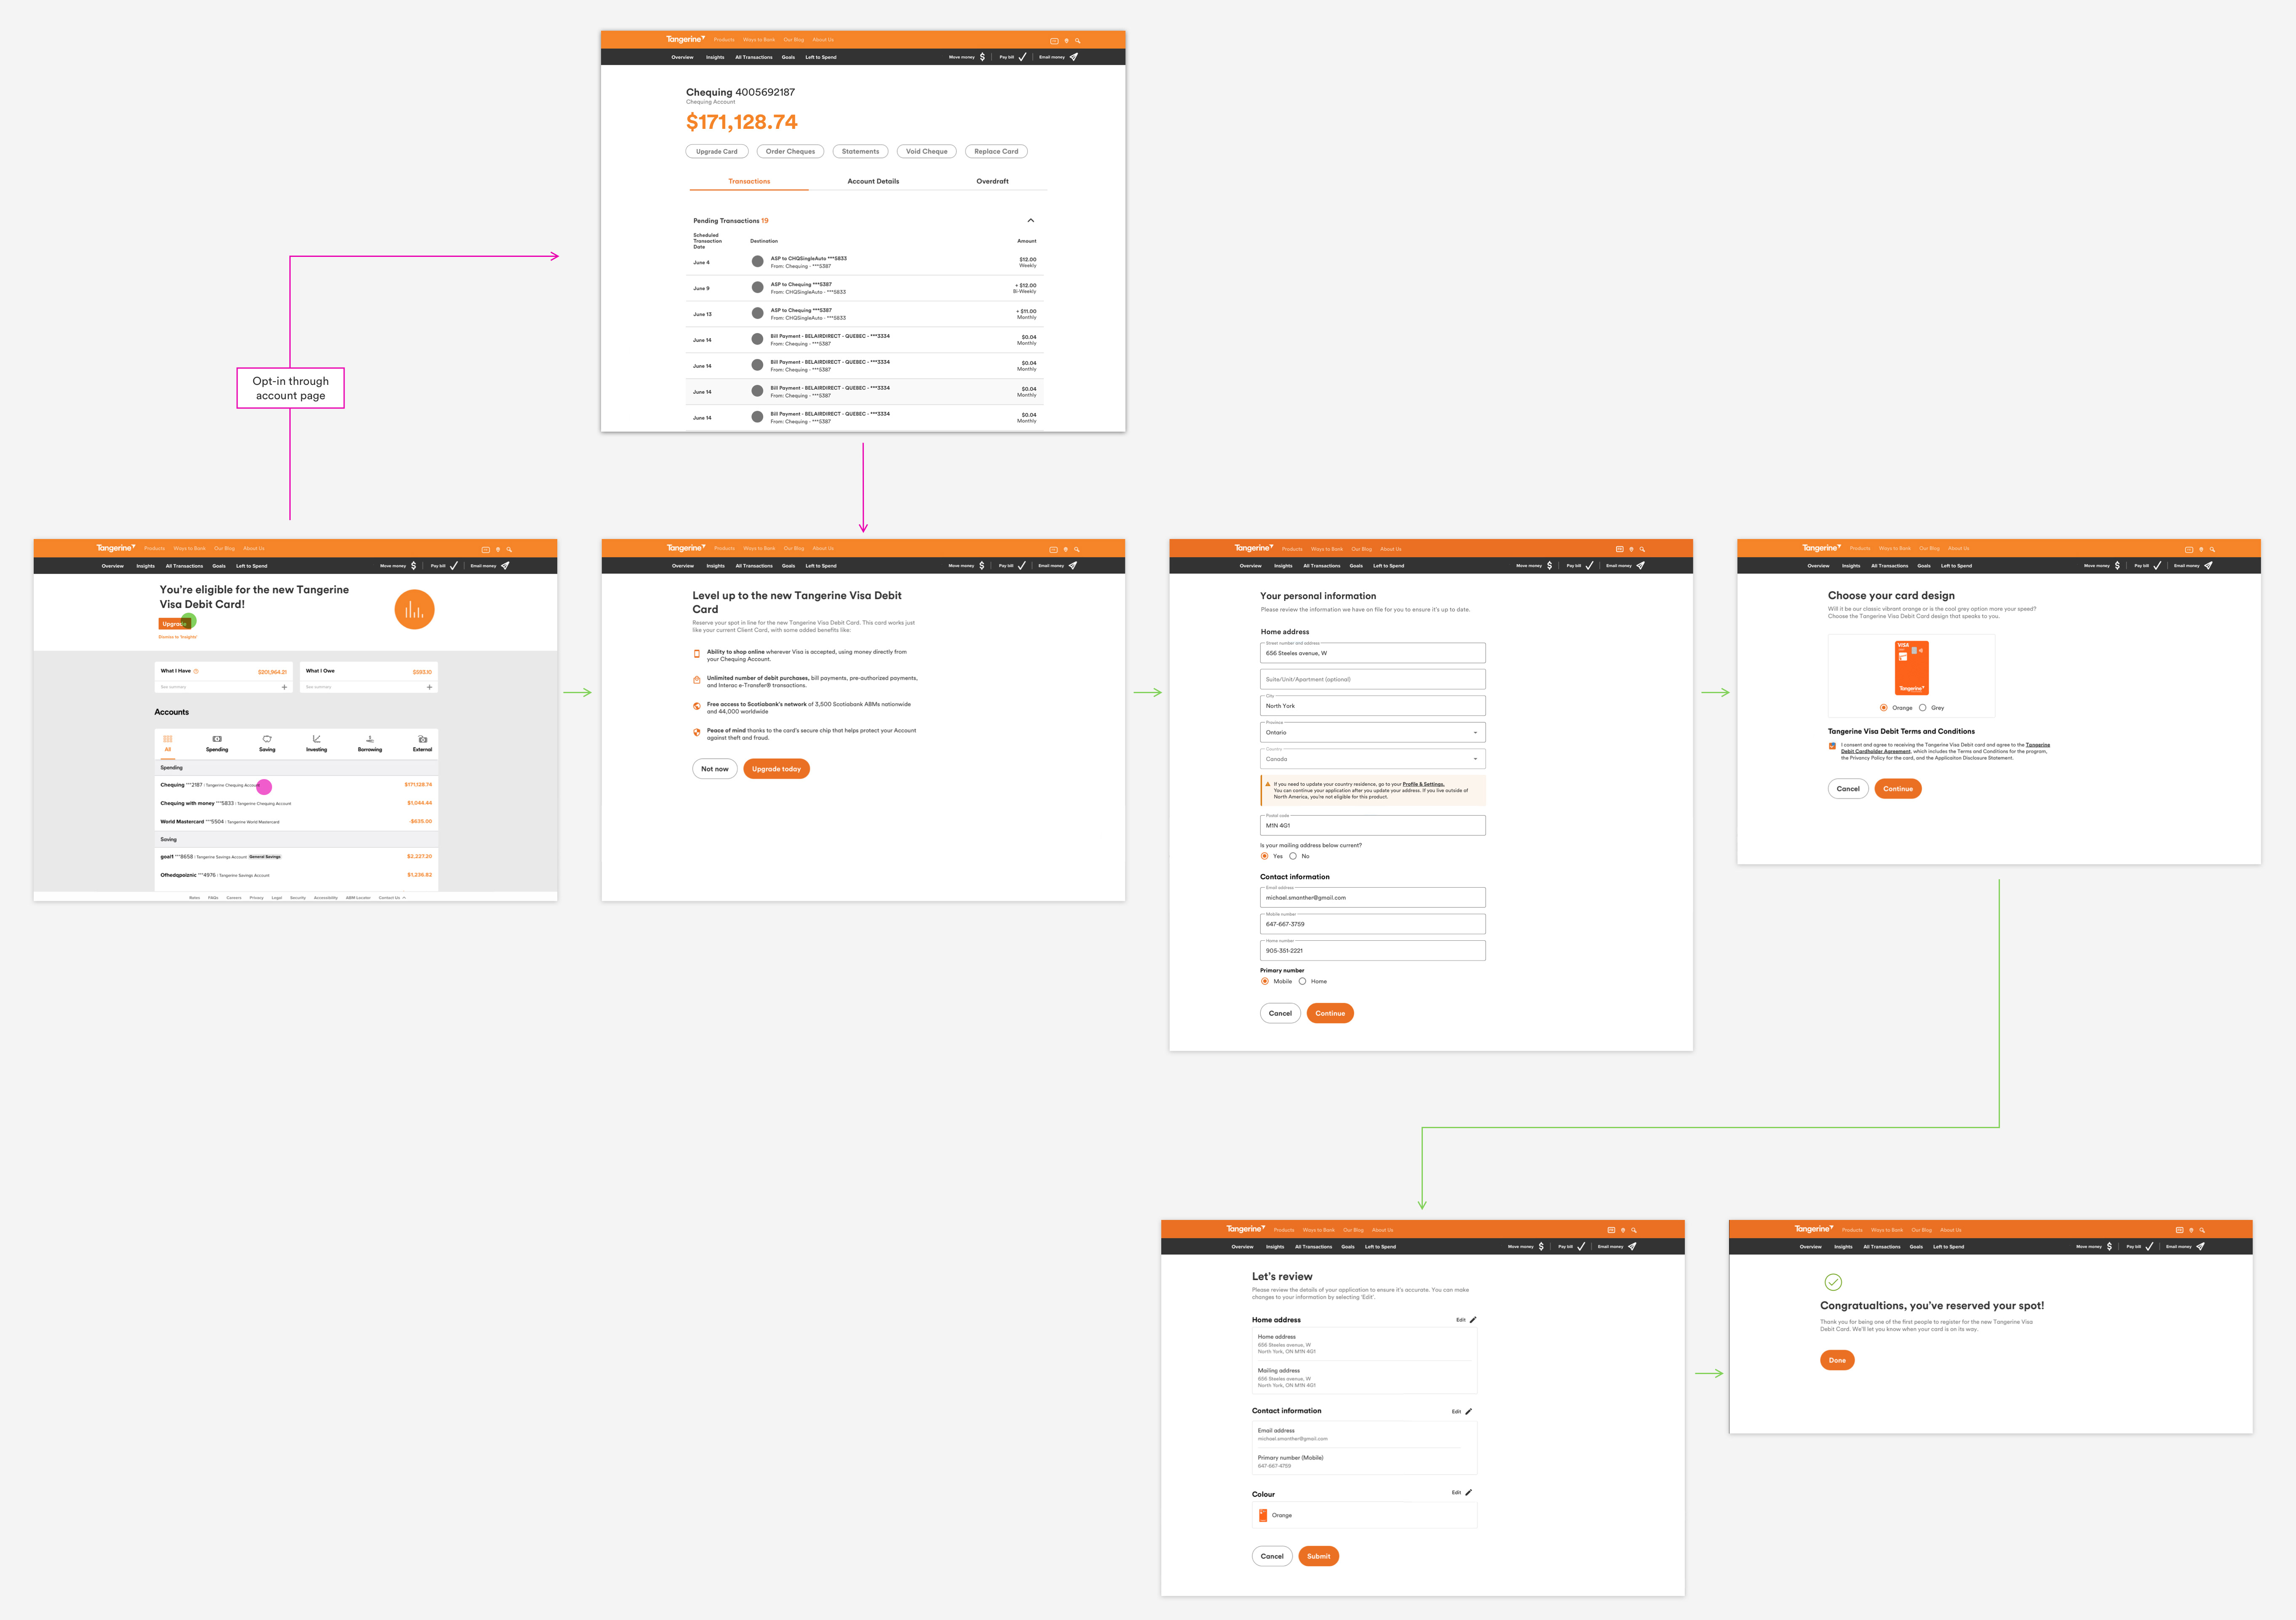Expand the What I Have summary plus
The width and height of the screenshot is (2296, 1620).
(x=284, y=687)
